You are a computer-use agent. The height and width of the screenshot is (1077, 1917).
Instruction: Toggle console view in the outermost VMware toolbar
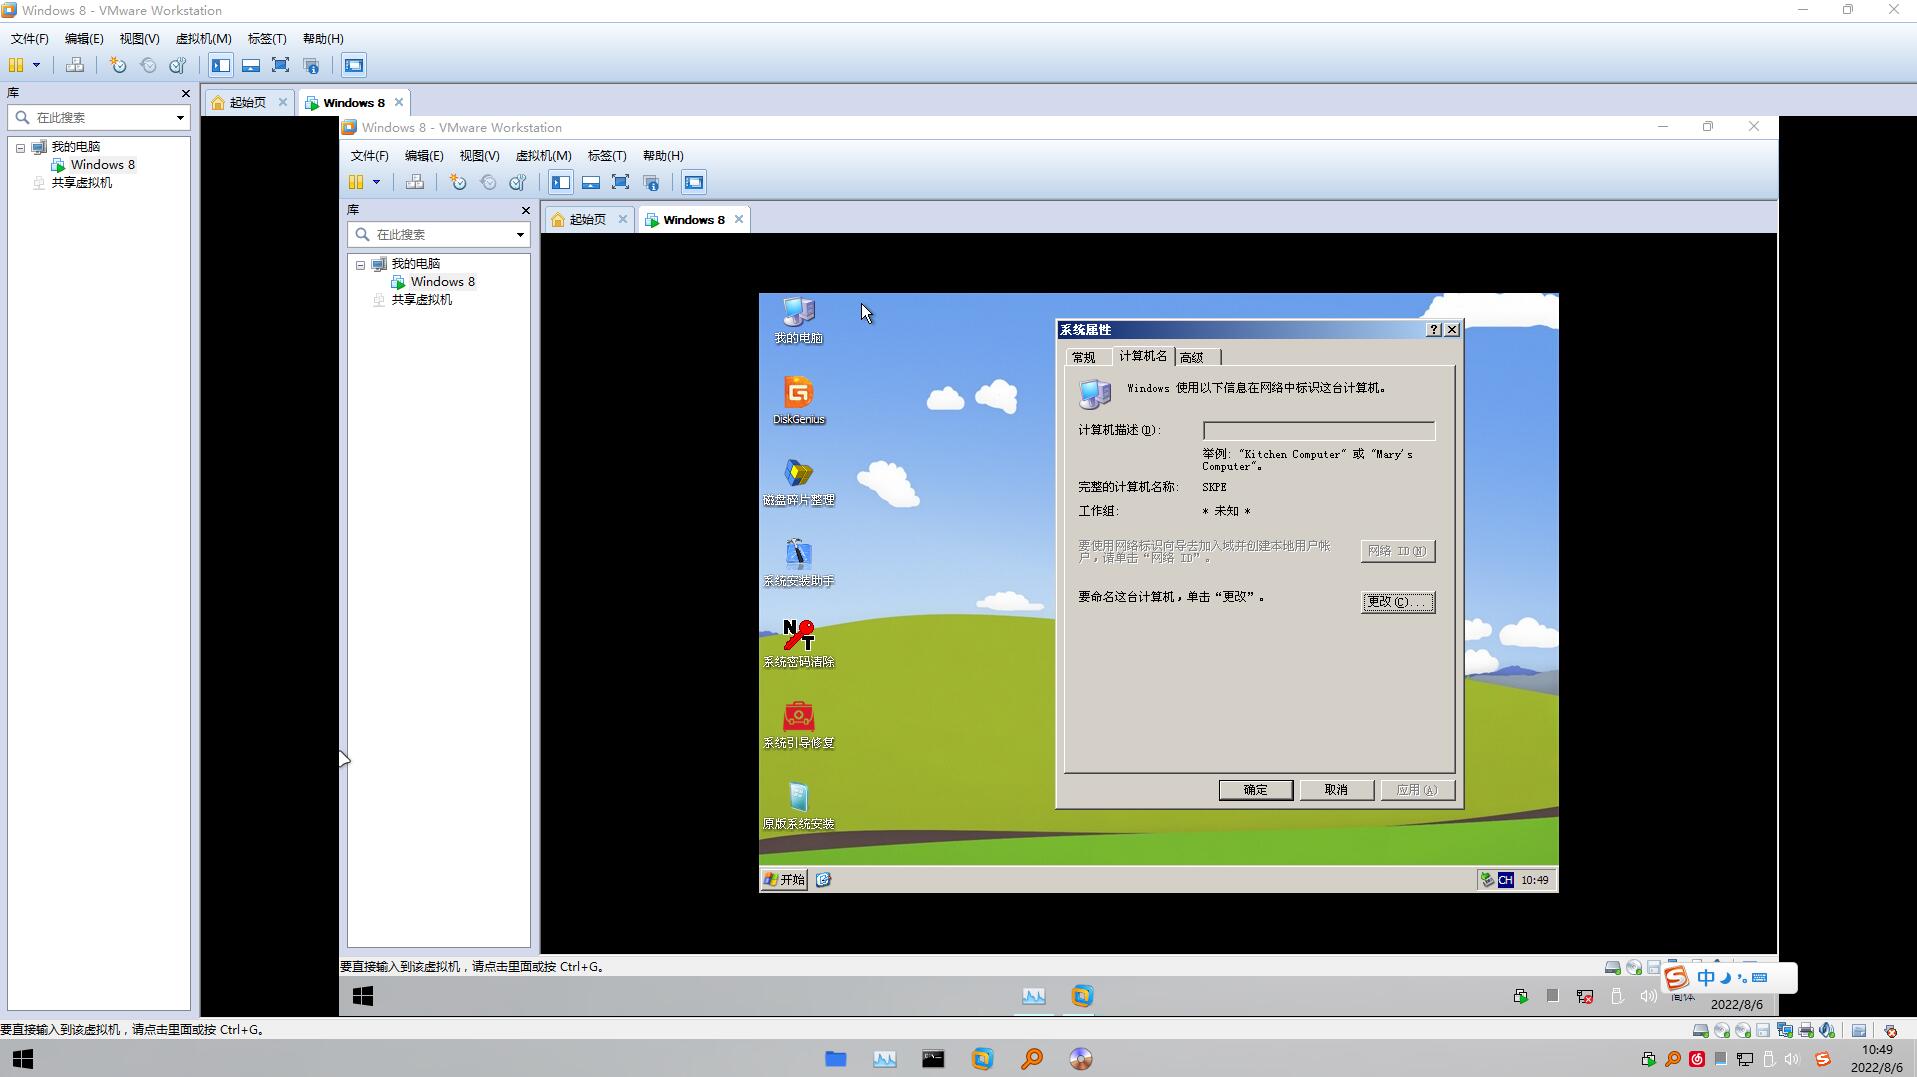pos(354,66)
